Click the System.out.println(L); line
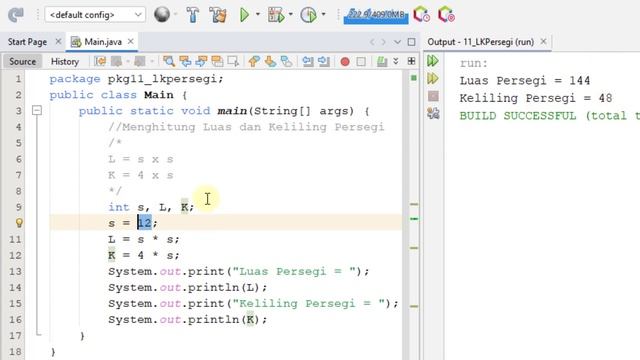The image size is (640, 360). (187, 288)
